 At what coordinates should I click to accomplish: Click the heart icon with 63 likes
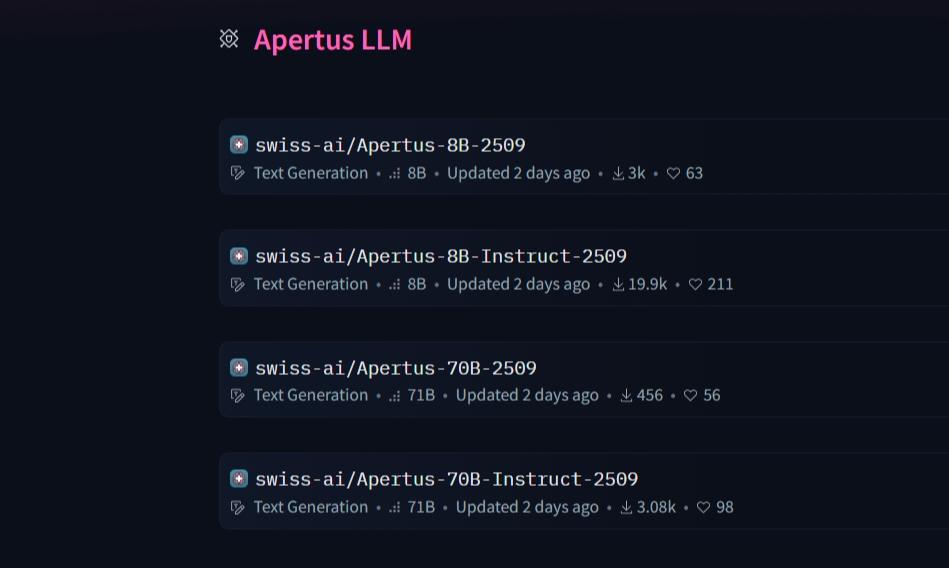(x=673, y=173)
